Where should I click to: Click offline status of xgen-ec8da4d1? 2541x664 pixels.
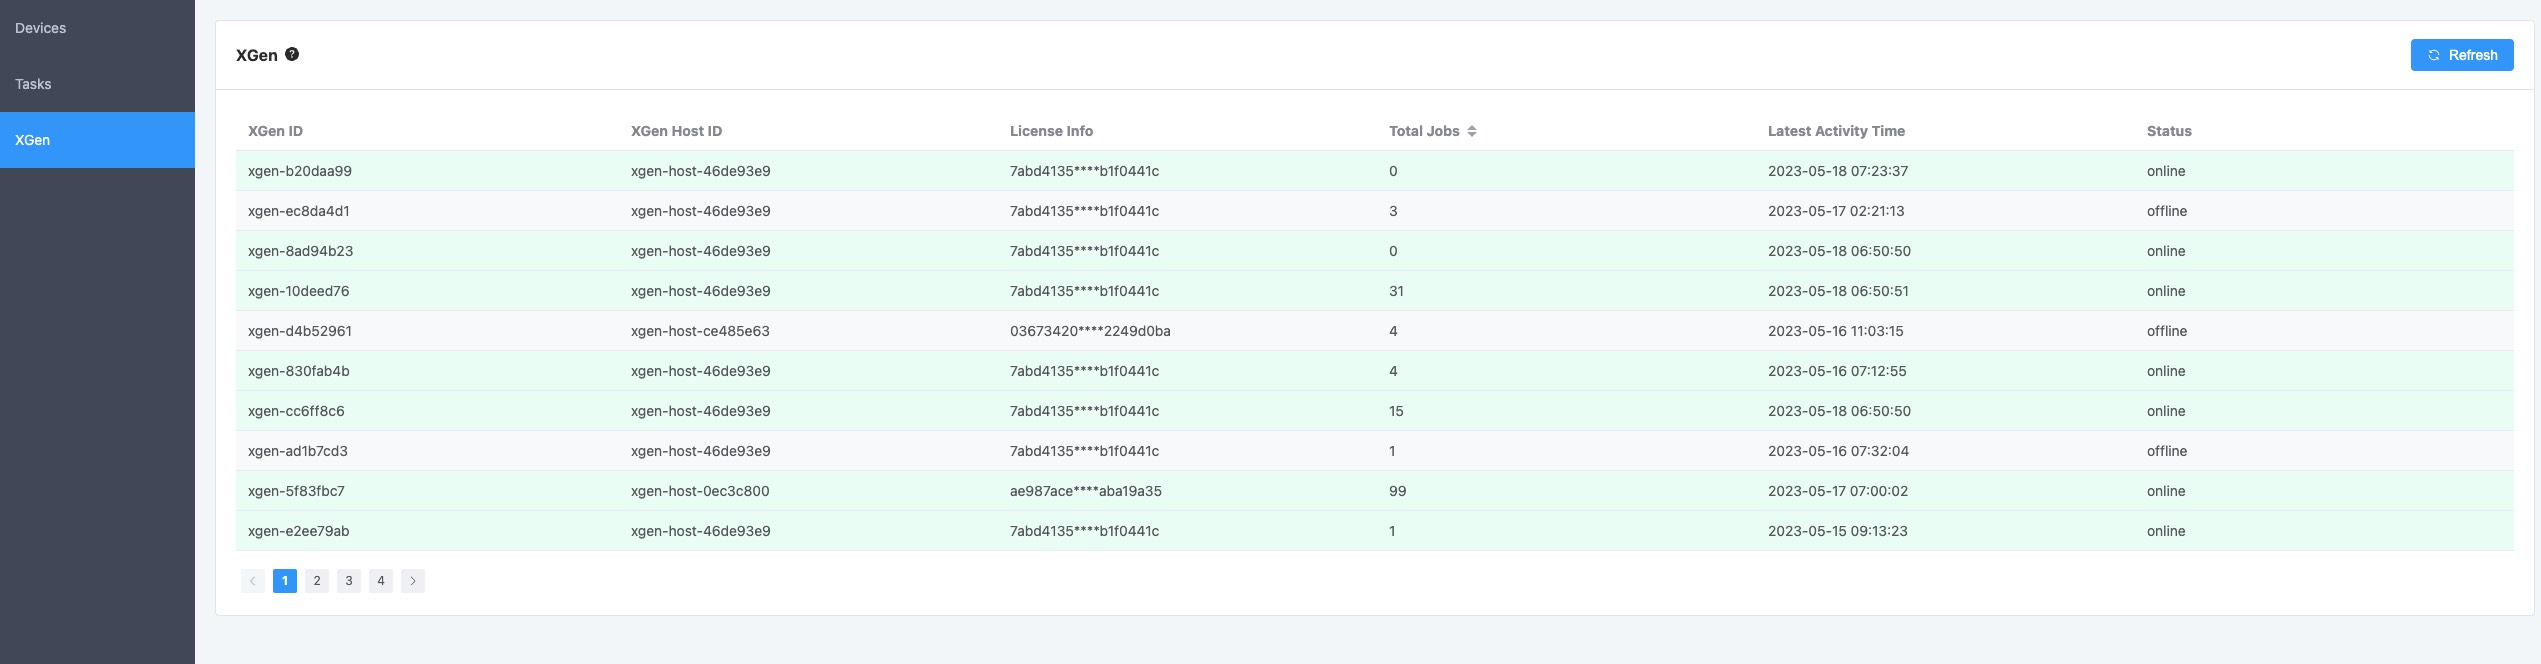(2167, 211)
